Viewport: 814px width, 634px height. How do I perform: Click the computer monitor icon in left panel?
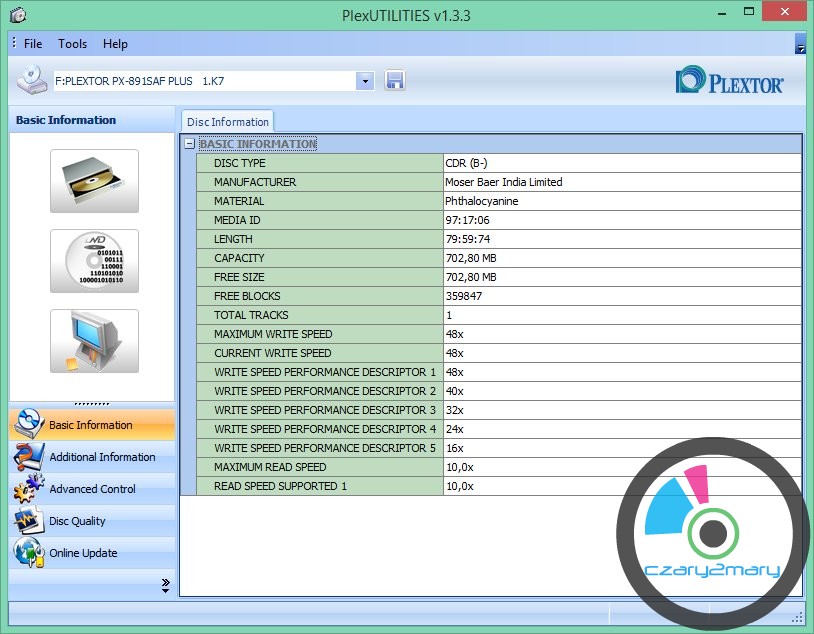click(94, 341)
